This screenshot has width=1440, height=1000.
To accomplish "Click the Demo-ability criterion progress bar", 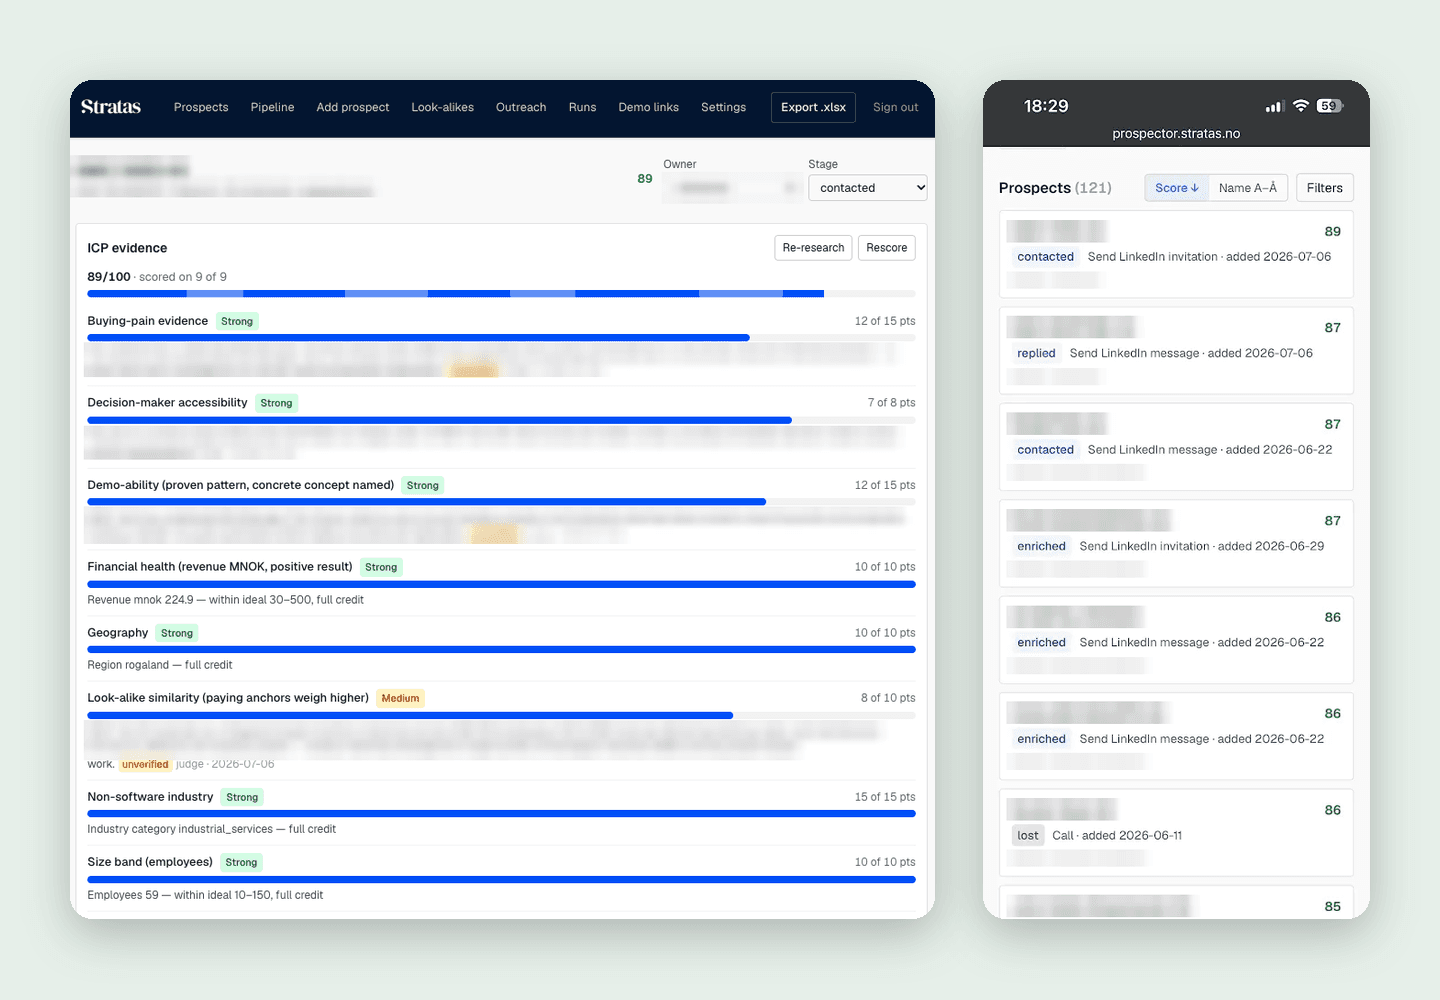I will point(501,502).
